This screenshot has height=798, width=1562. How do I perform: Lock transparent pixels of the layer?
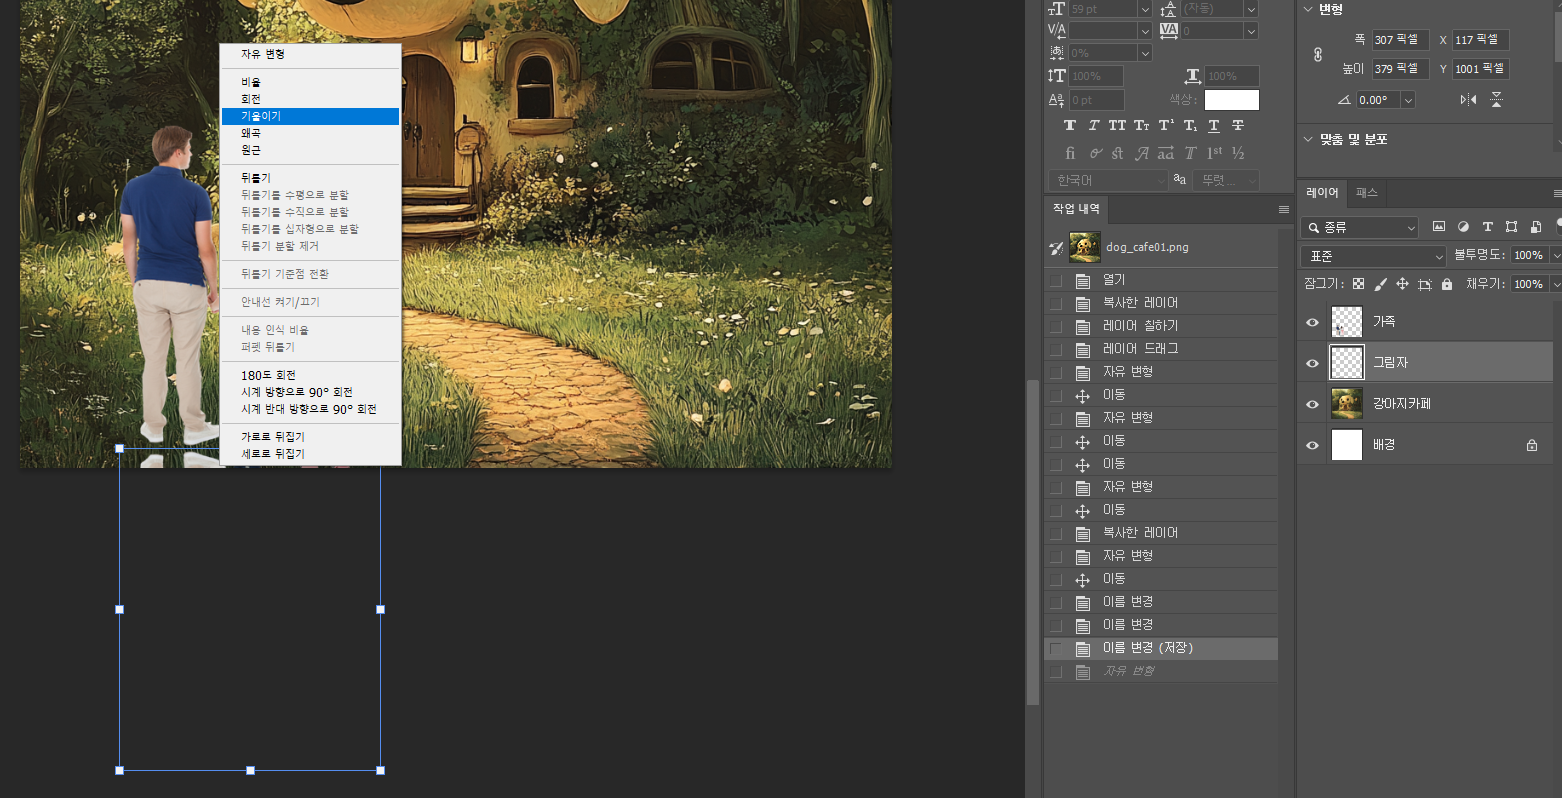pos(1358,284)
